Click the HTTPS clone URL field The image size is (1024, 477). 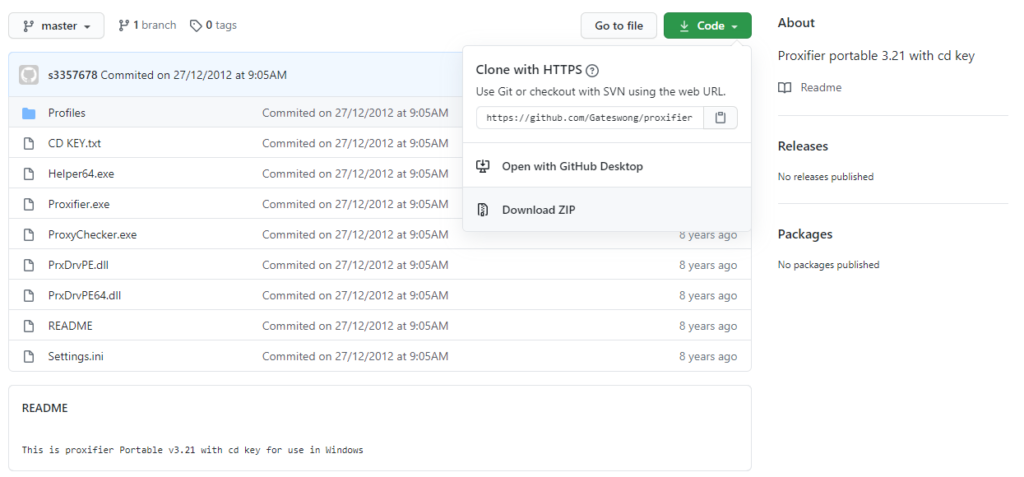[x=589, y=118]
